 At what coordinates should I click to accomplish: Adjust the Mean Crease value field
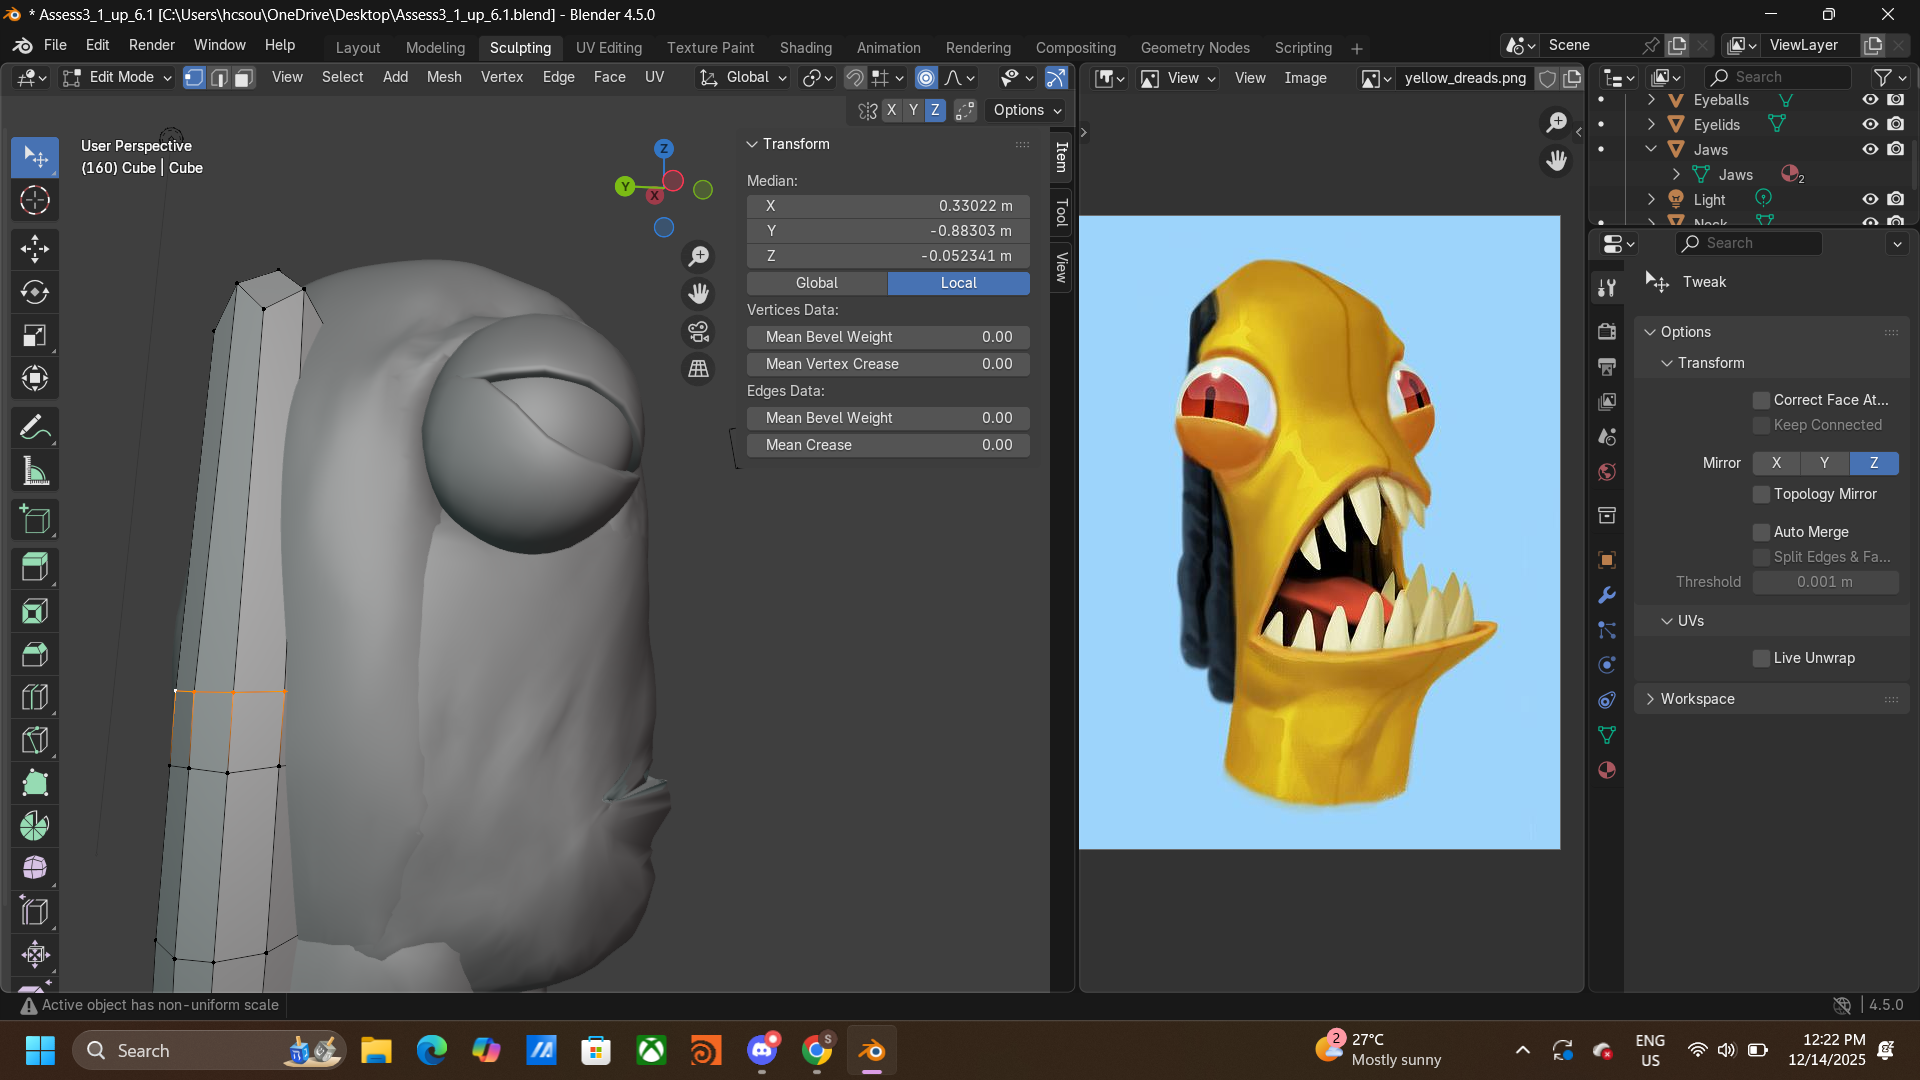coord(888,445)
